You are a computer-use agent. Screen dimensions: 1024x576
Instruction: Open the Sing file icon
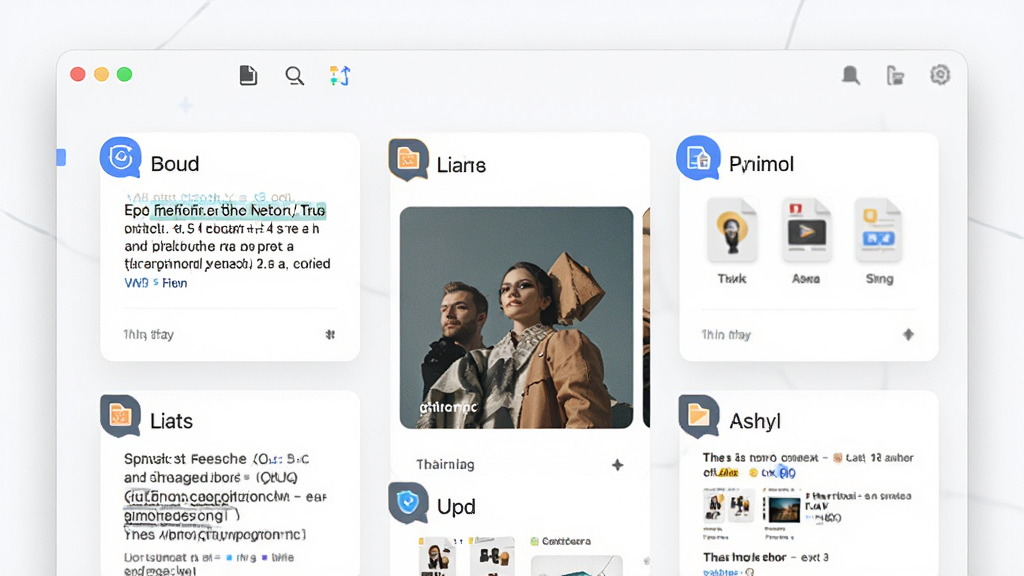tap(878, 231)
